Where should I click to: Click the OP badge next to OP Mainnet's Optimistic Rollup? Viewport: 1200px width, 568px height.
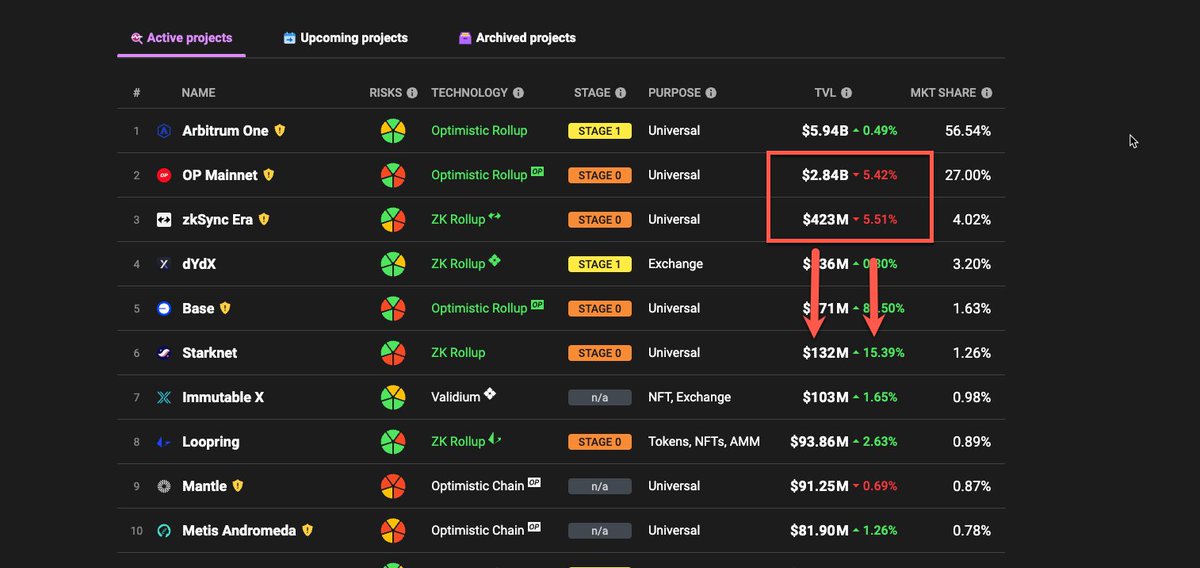tap(538, 171)
